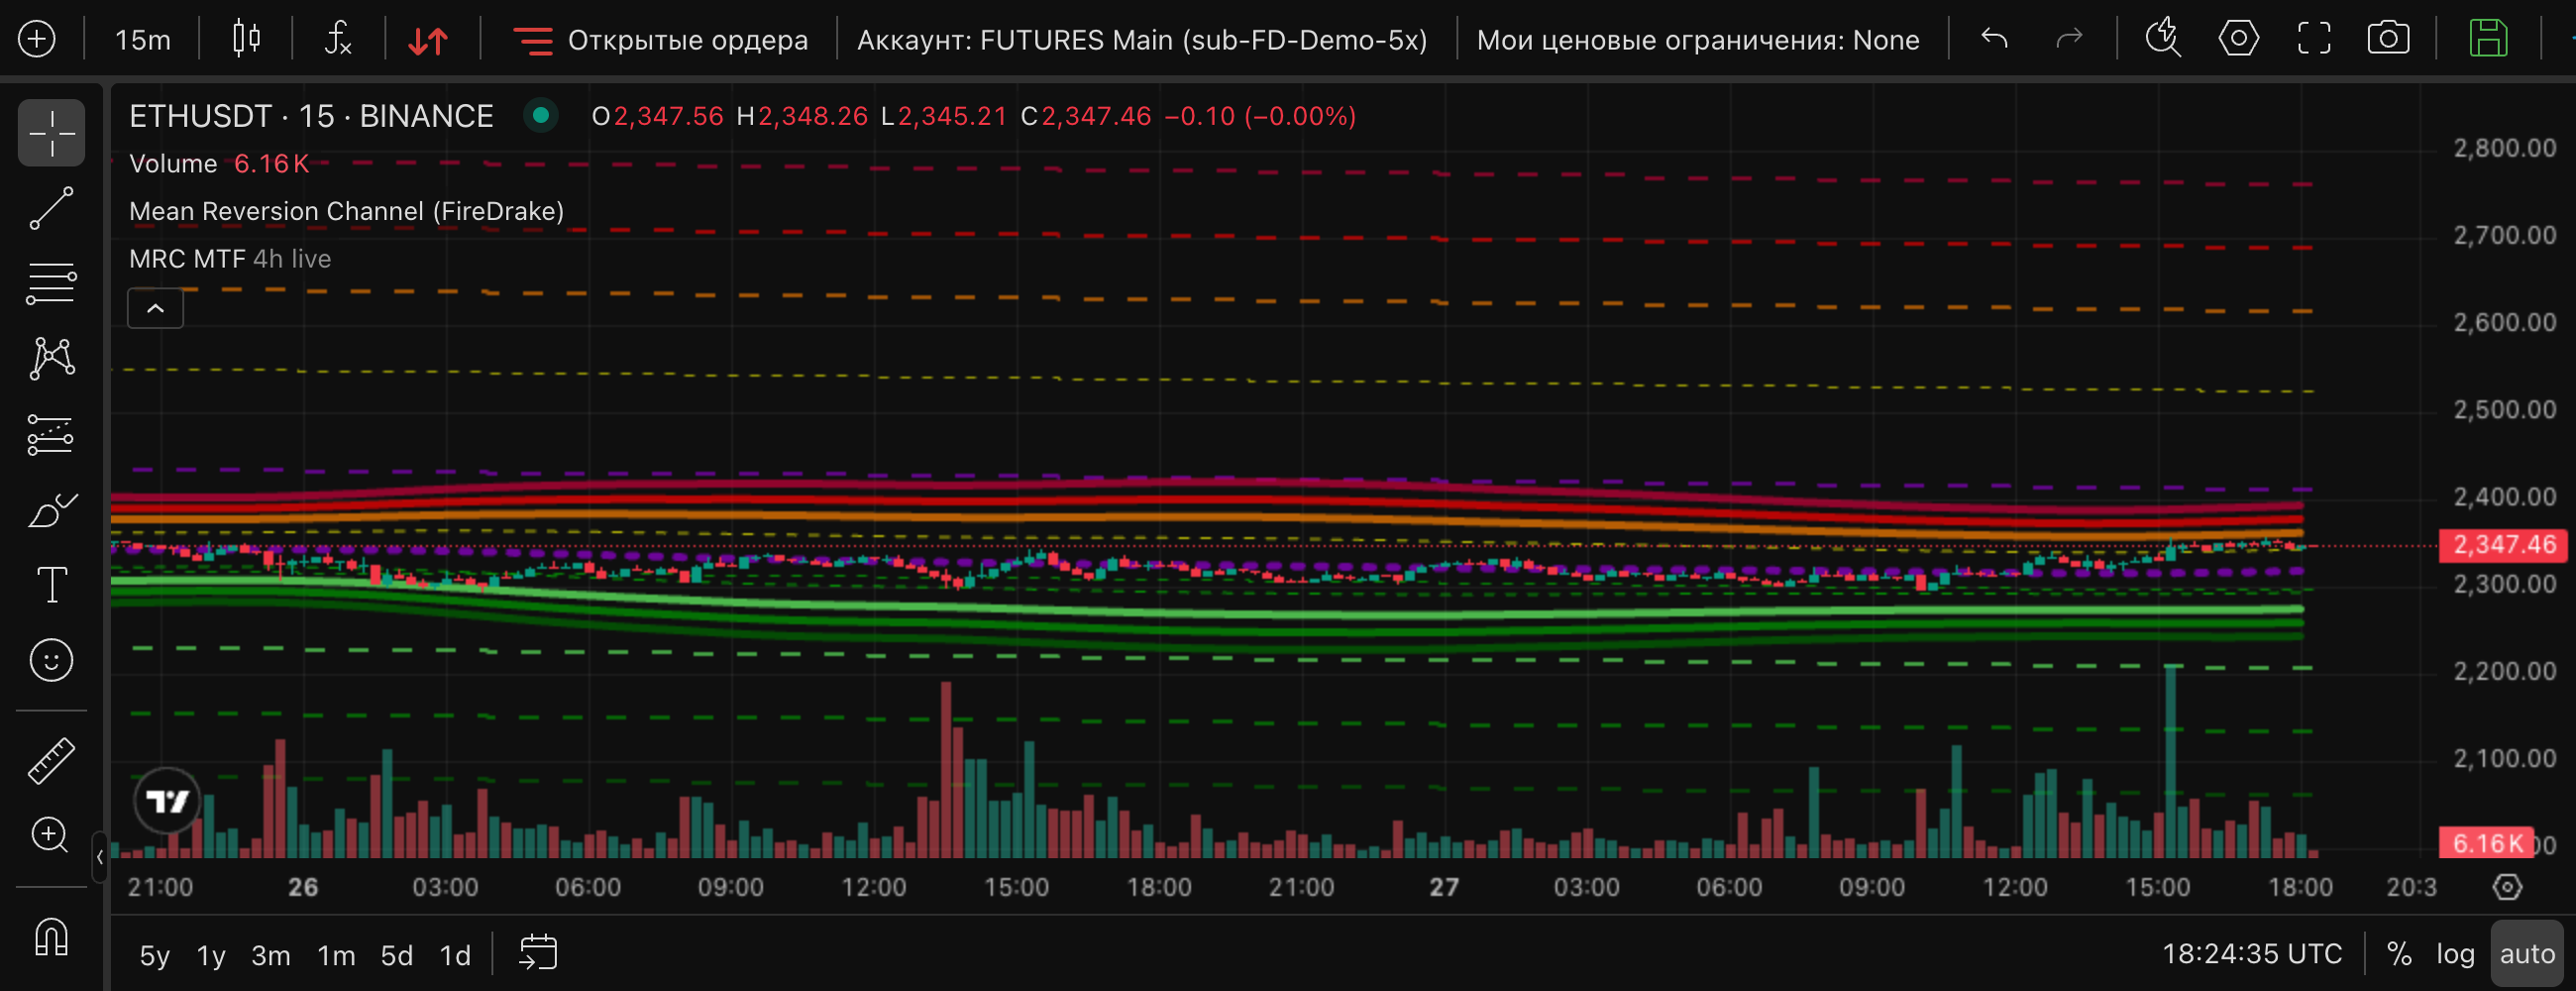Screen dimensions: 2576x991
Task: Open the emoji icons tool
Action: 51,660
